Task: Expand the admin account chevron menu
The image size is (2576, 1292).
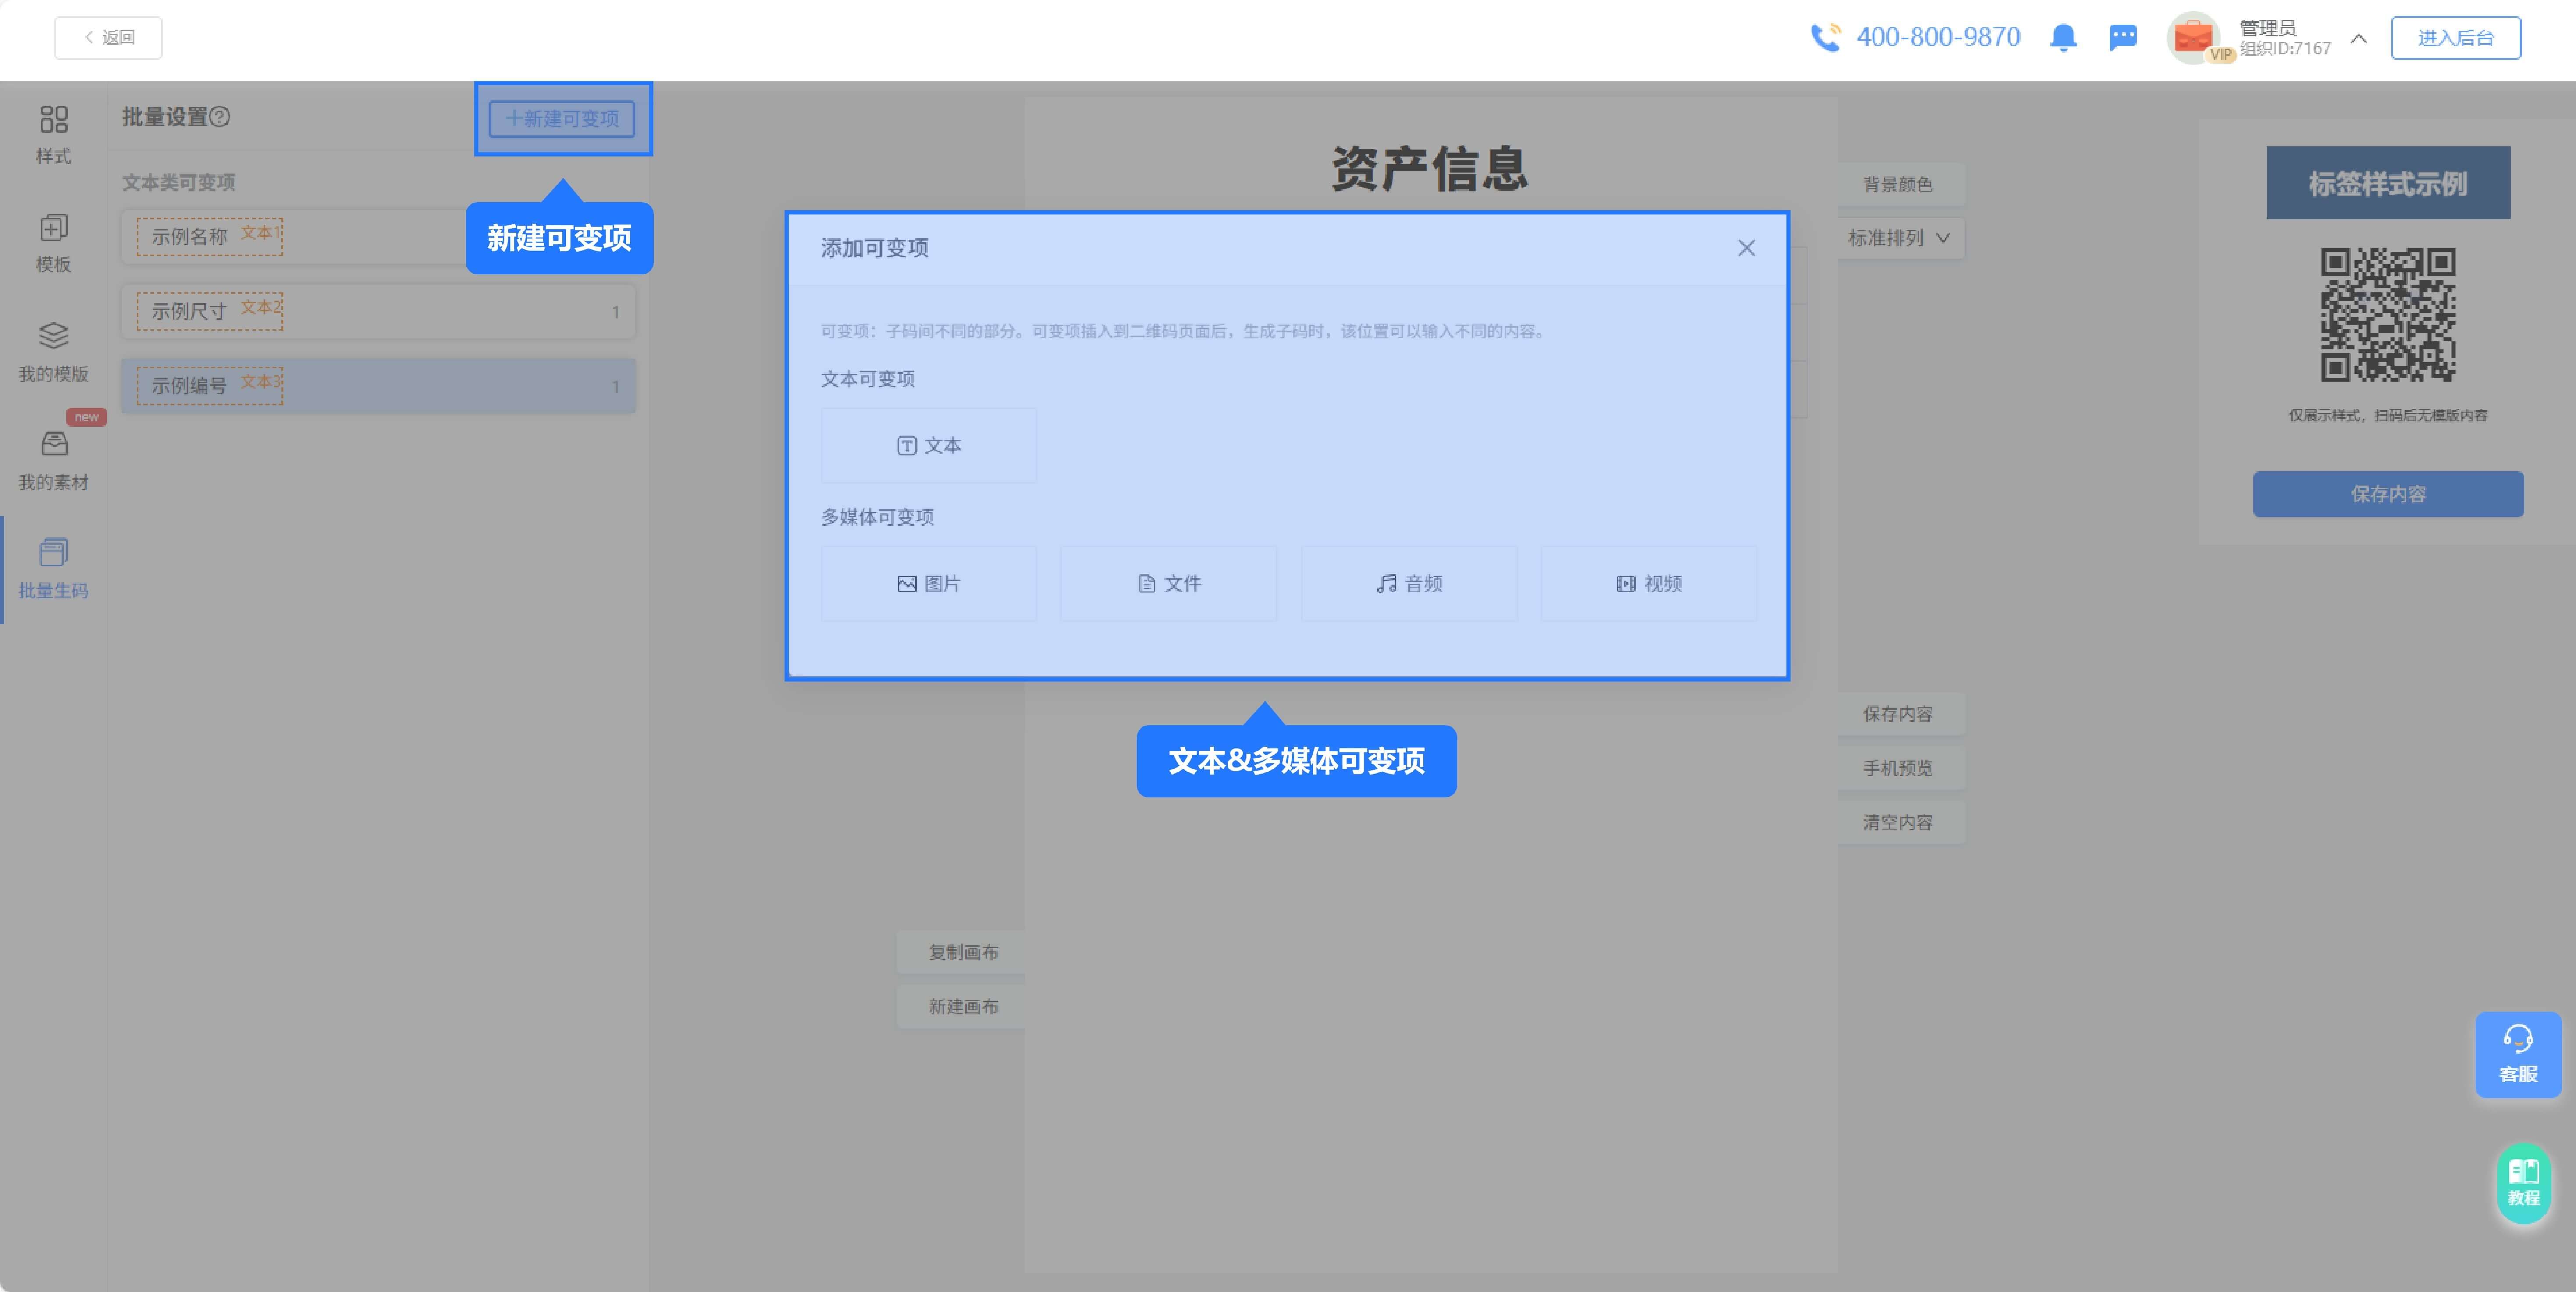Action: tap(2358, 40)
